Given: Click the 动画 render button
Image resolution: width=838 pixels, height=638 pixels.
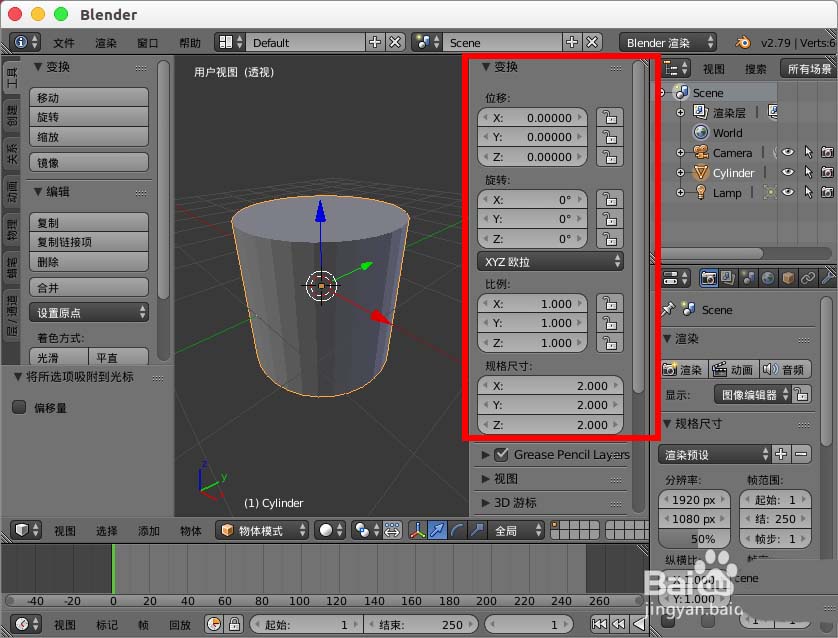Looking at the screenshot, I should [734, 369].
